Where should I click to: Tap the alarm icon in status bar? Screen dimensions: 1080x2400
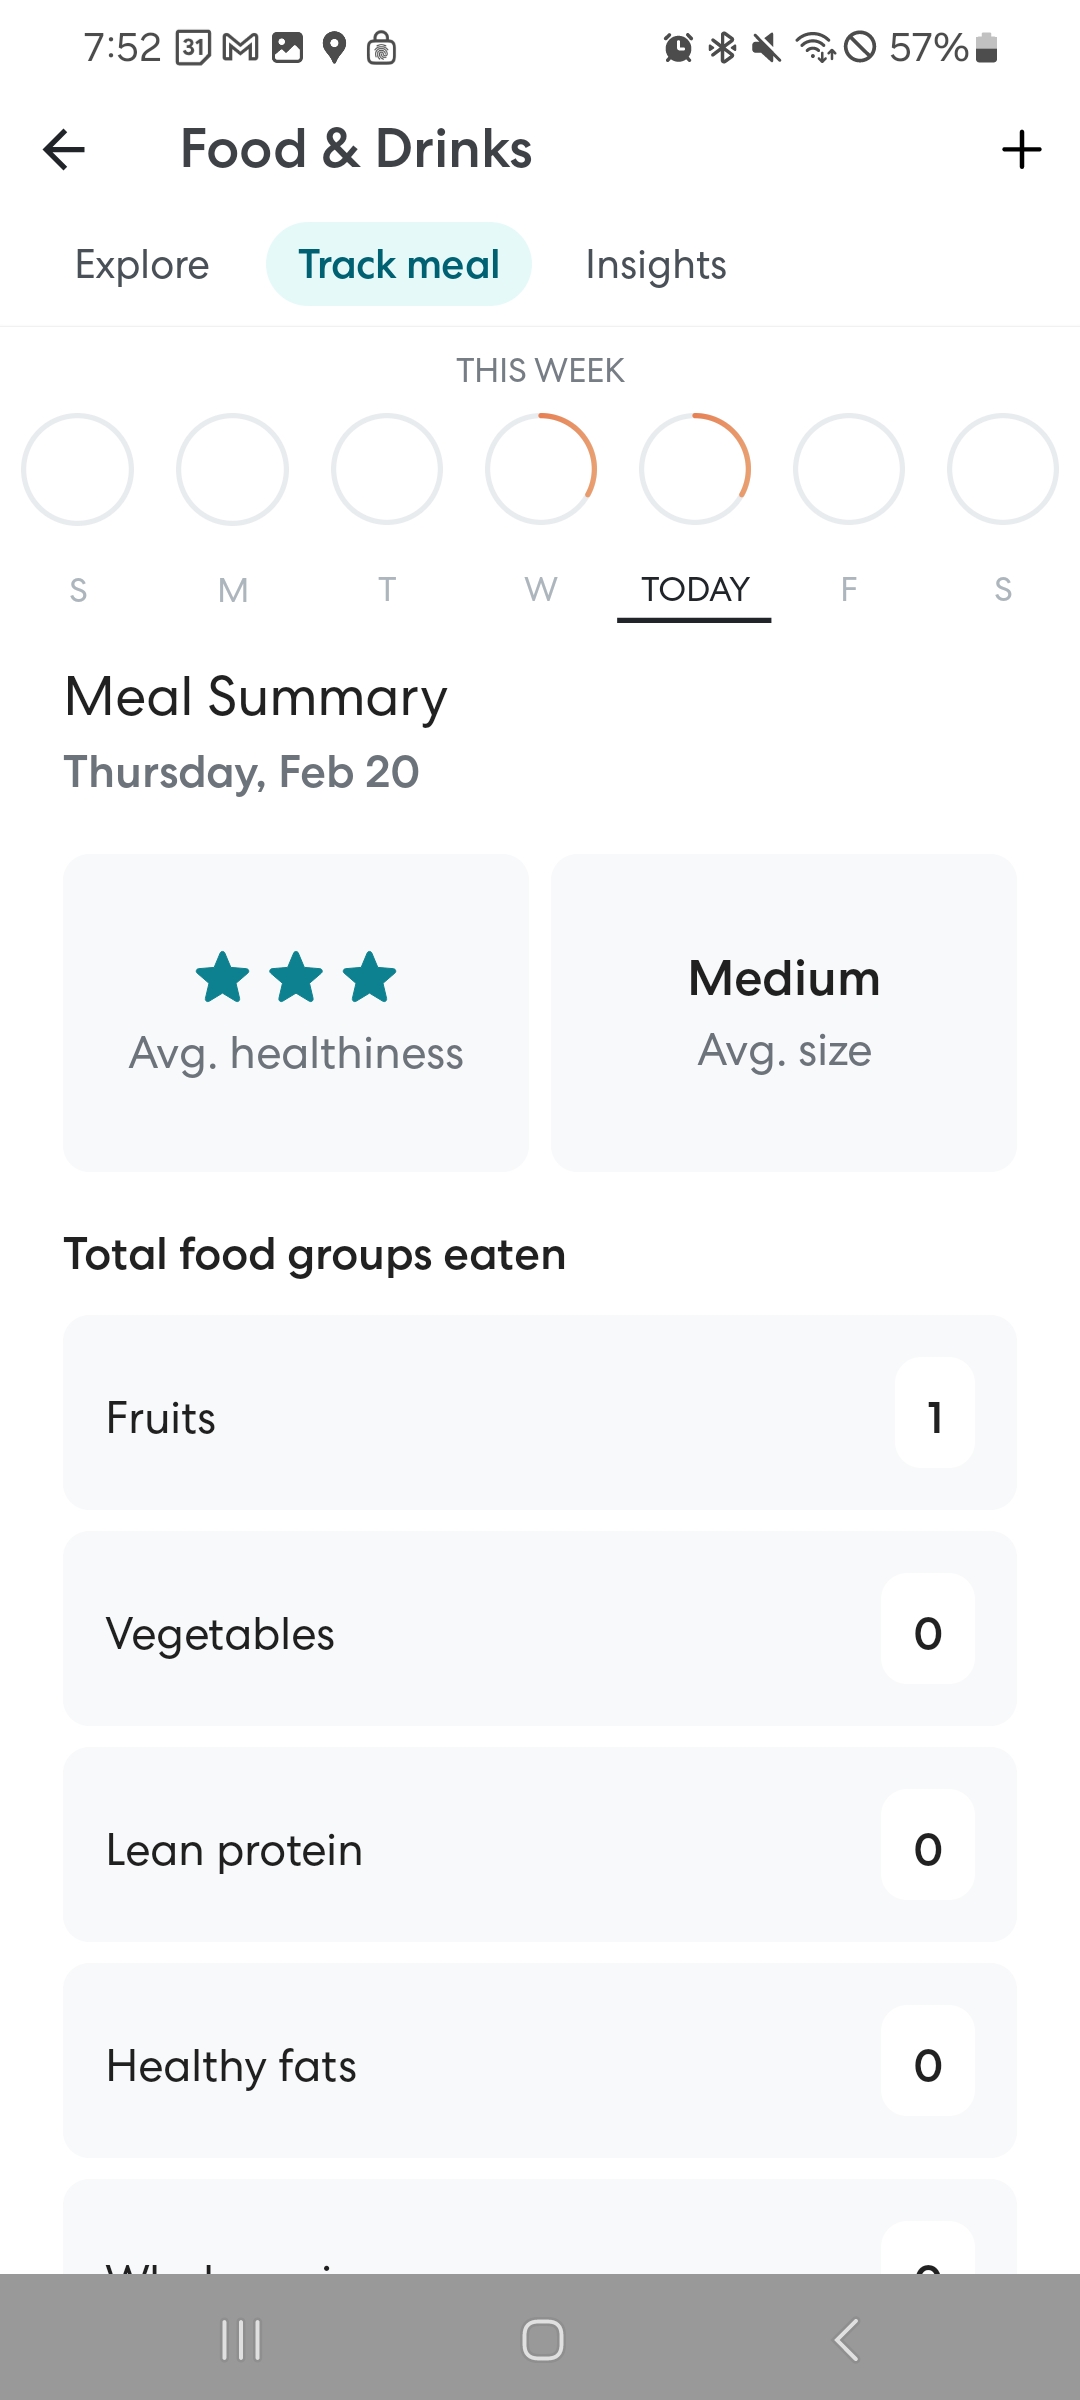click(678, 47)
